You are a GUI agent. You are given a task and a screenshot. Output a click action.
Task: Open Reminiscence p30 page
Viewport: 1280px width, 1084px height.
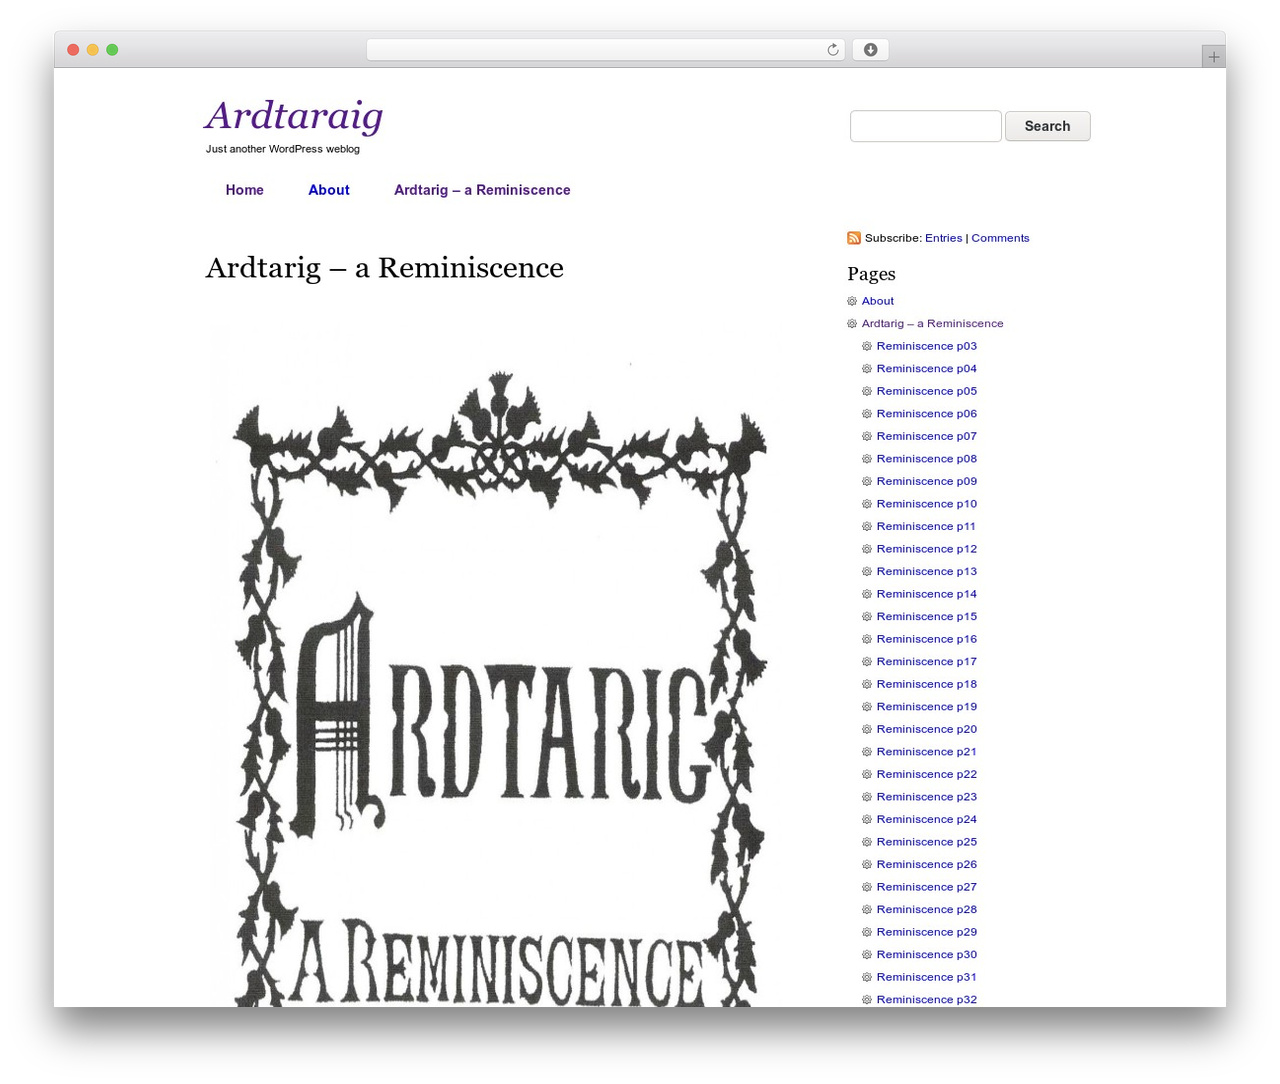[x=926, y=955]
